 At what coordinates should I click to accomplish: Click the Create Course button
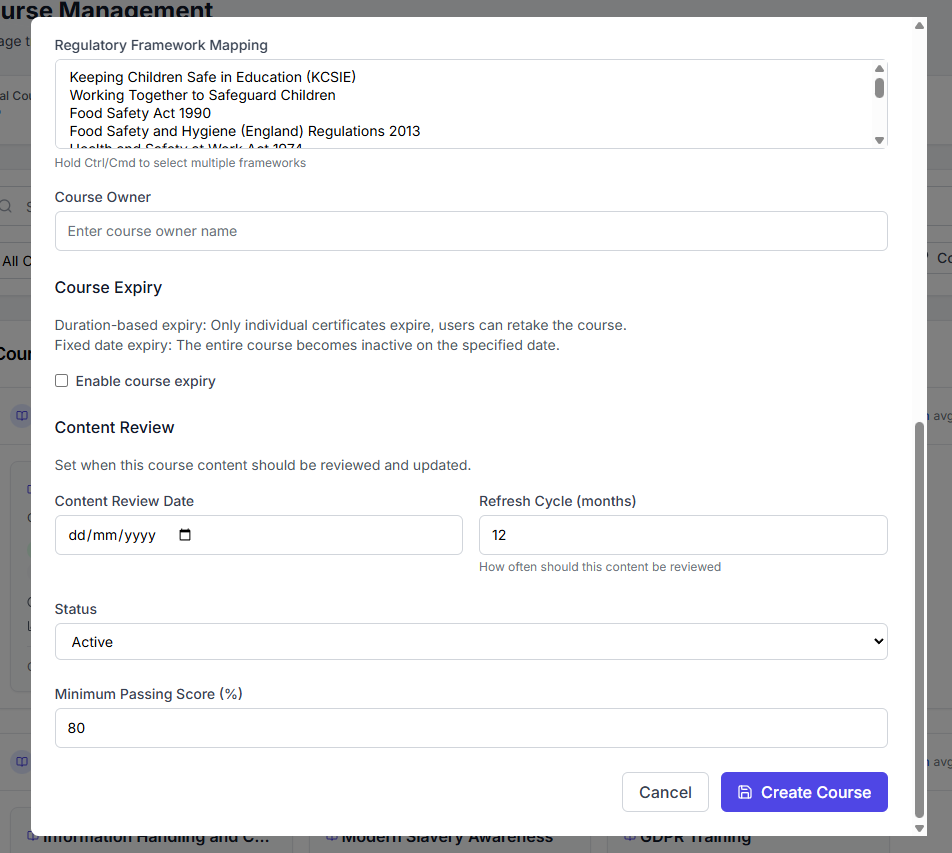(803, 791)
